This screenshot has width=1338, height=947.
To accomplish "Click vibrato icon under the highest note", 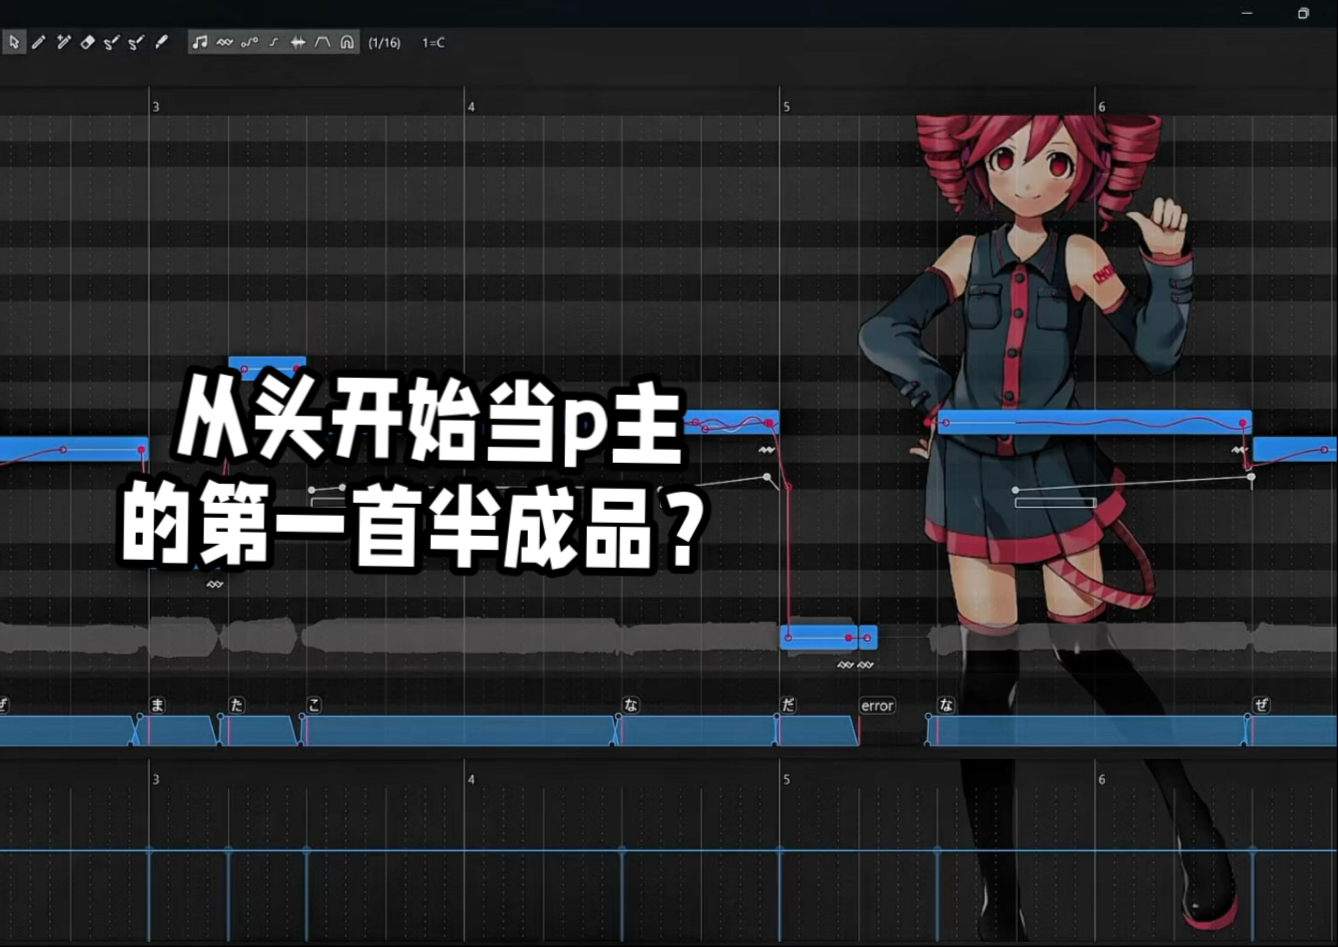I will point(215,584).
